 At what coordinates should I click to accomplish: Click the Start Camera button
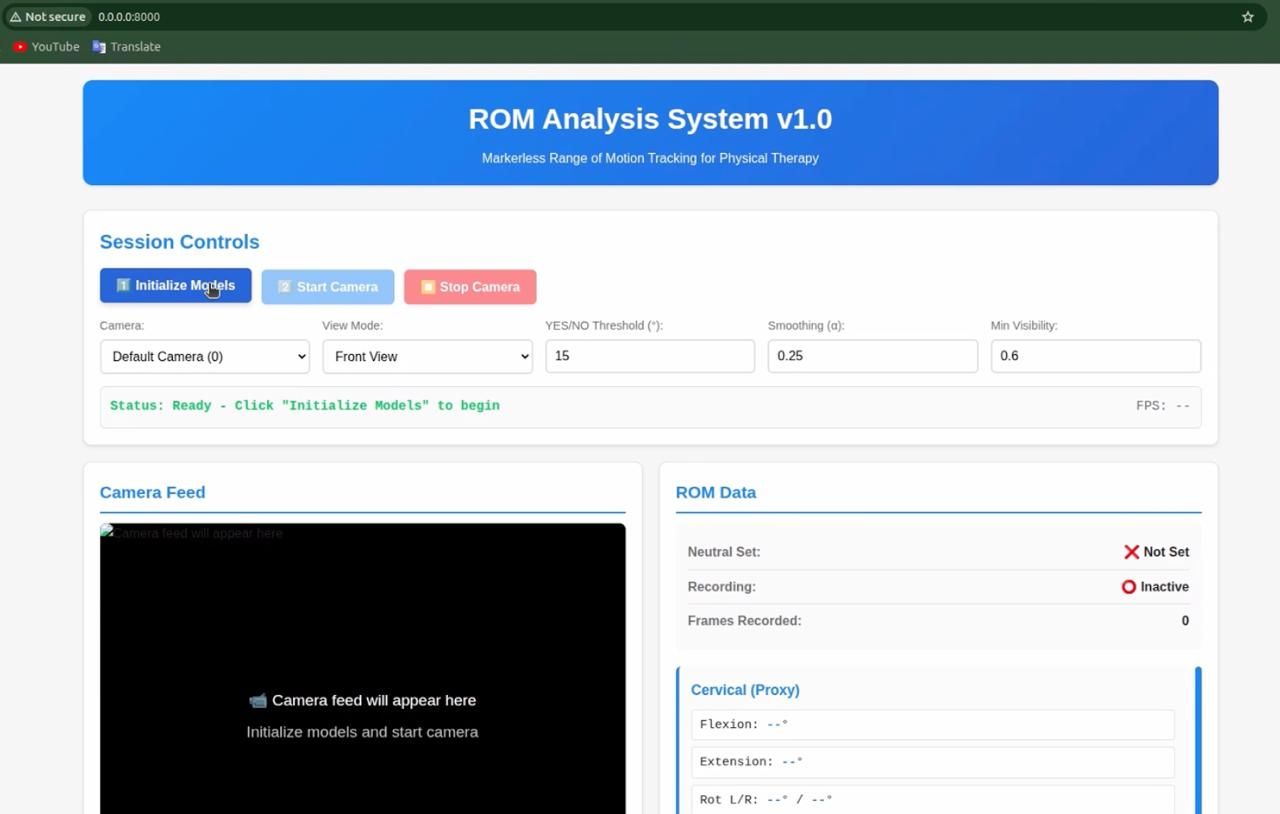point(327,287)
